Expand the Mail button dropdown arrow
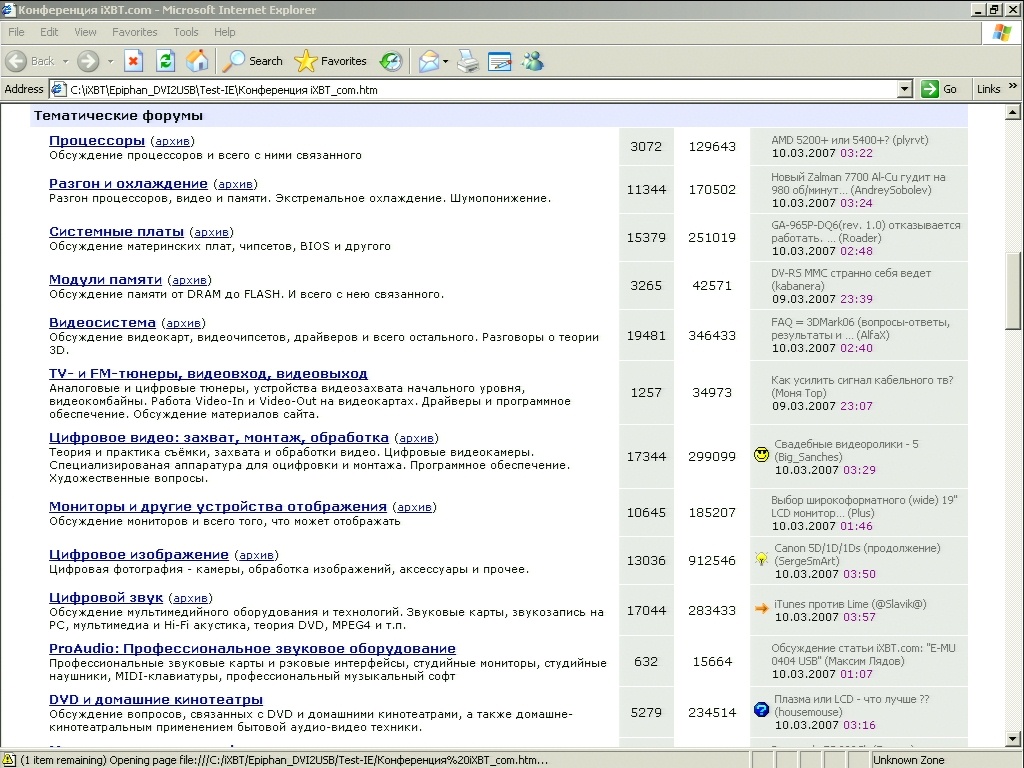 [x=445, y=61]
